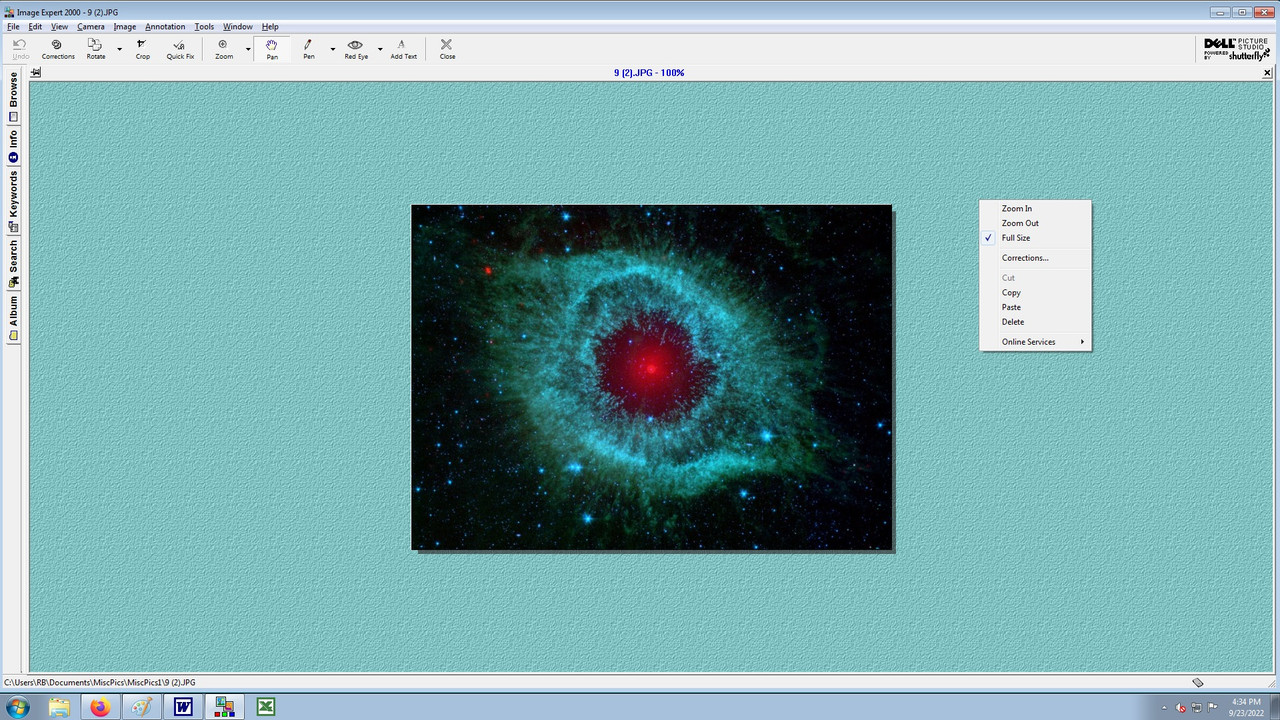Launch File Explorer from the taskbar
This screenshot has height=720, width=1280.
(59, 707)
